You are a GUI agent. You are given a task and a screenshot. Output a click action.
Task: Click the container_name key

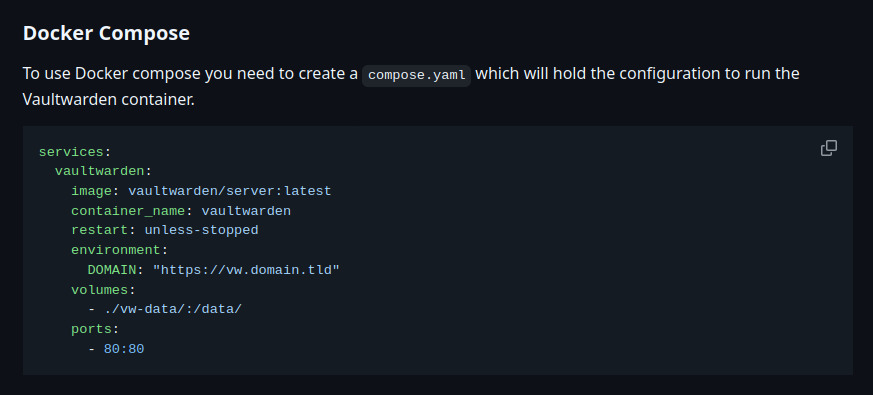point(128,211)
